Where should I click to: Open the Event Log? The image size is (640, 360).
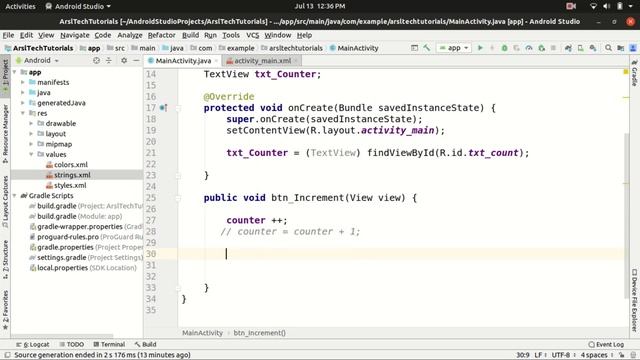coord(606,344)
